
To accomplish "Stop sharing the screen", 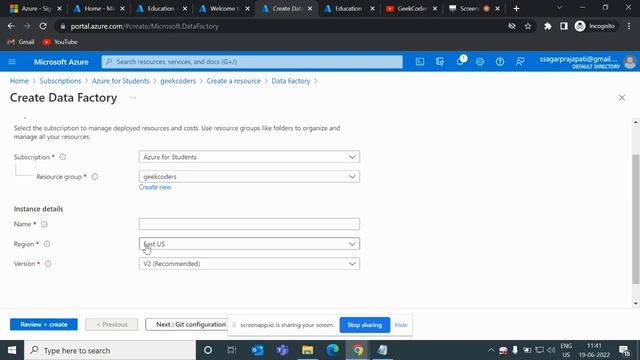I will click(364, 325).
